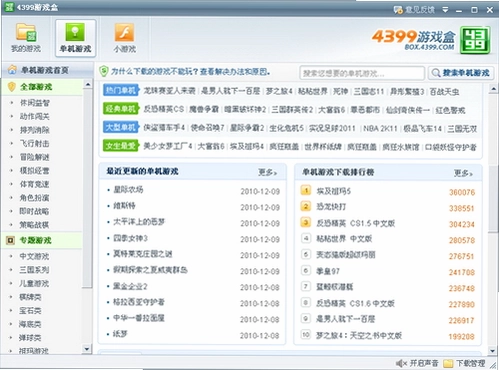Click rank 6 badge beside 拳皇97
This screenshot has width=499, height=370.
click(x=306, y=270)
